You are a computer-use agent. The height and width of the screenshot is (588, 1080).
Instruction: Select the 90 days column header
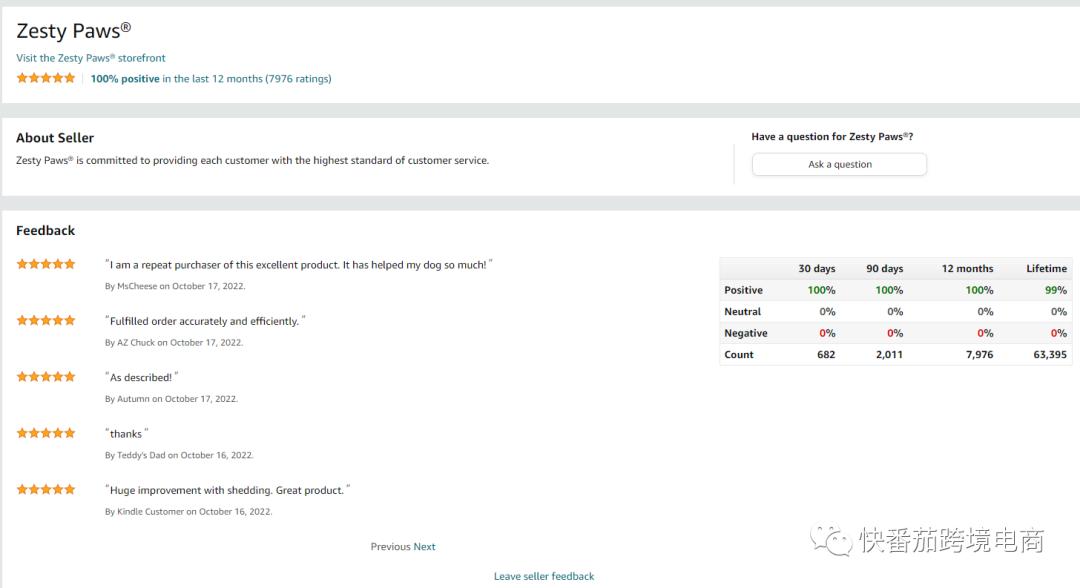(x=884, y=269)
